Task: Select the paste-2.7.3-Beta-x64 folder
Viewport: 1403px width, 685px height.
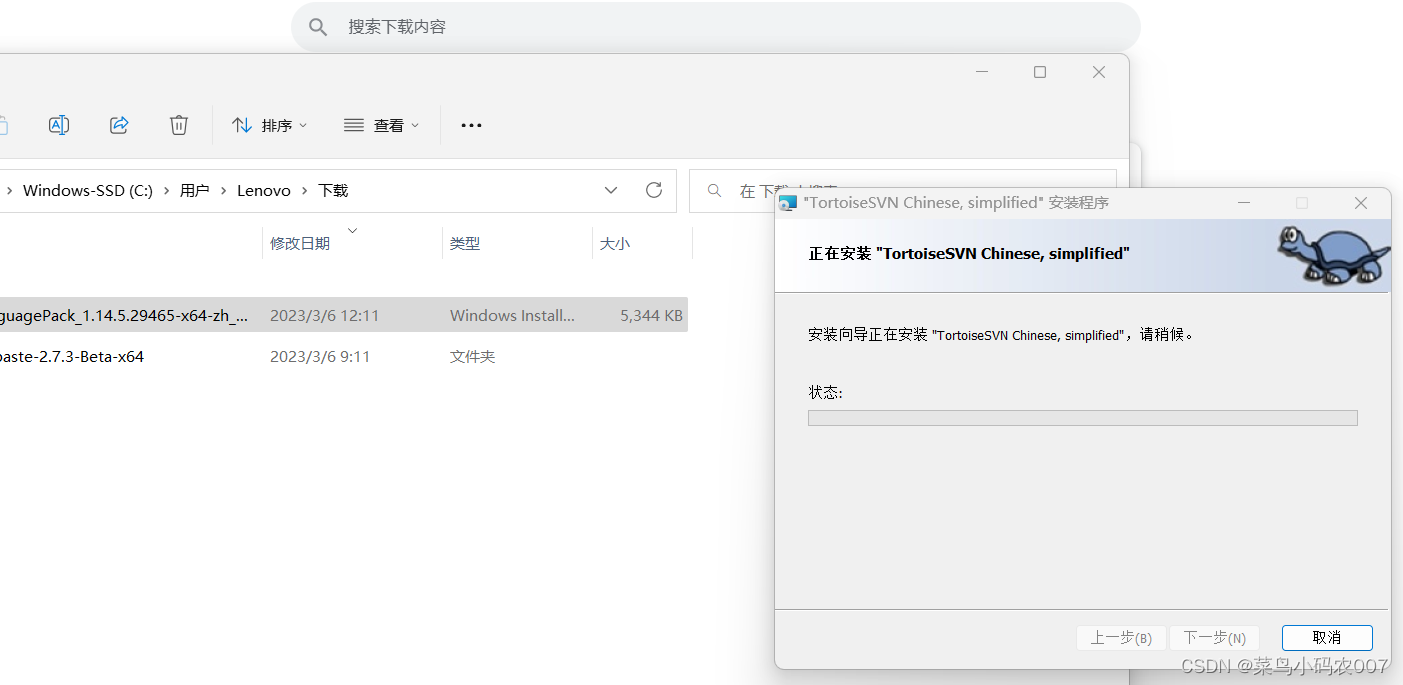Action: (x=72, y=356)
